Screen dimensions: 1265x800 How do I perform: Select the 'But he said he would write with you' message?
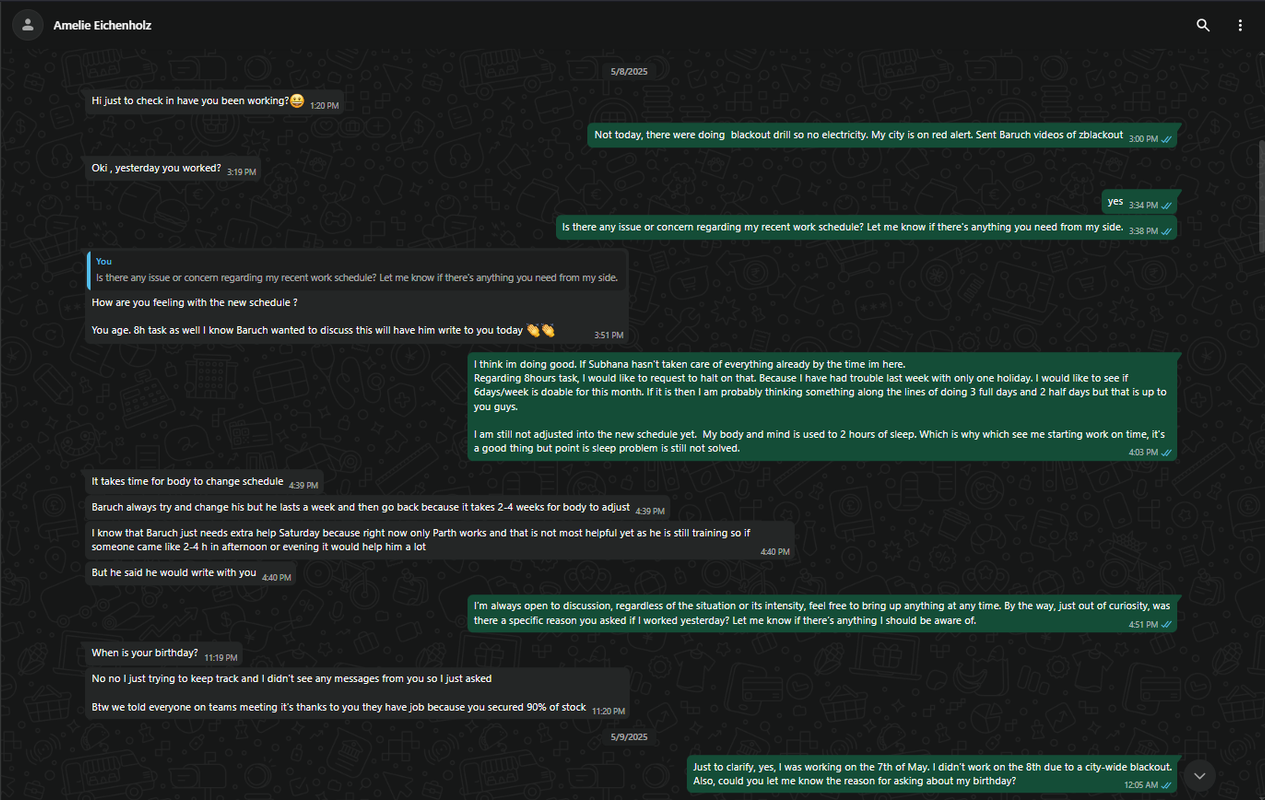pos(191,574)
